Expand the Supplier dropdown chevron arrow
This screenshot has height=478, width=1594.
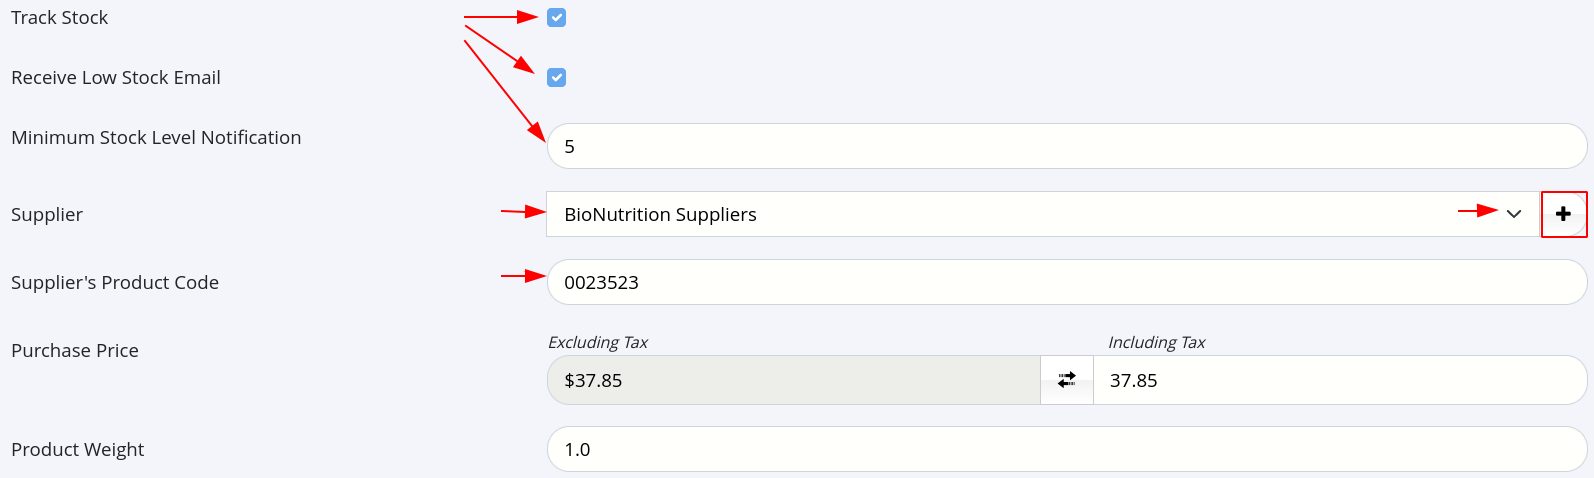[x=1514, y=214]
